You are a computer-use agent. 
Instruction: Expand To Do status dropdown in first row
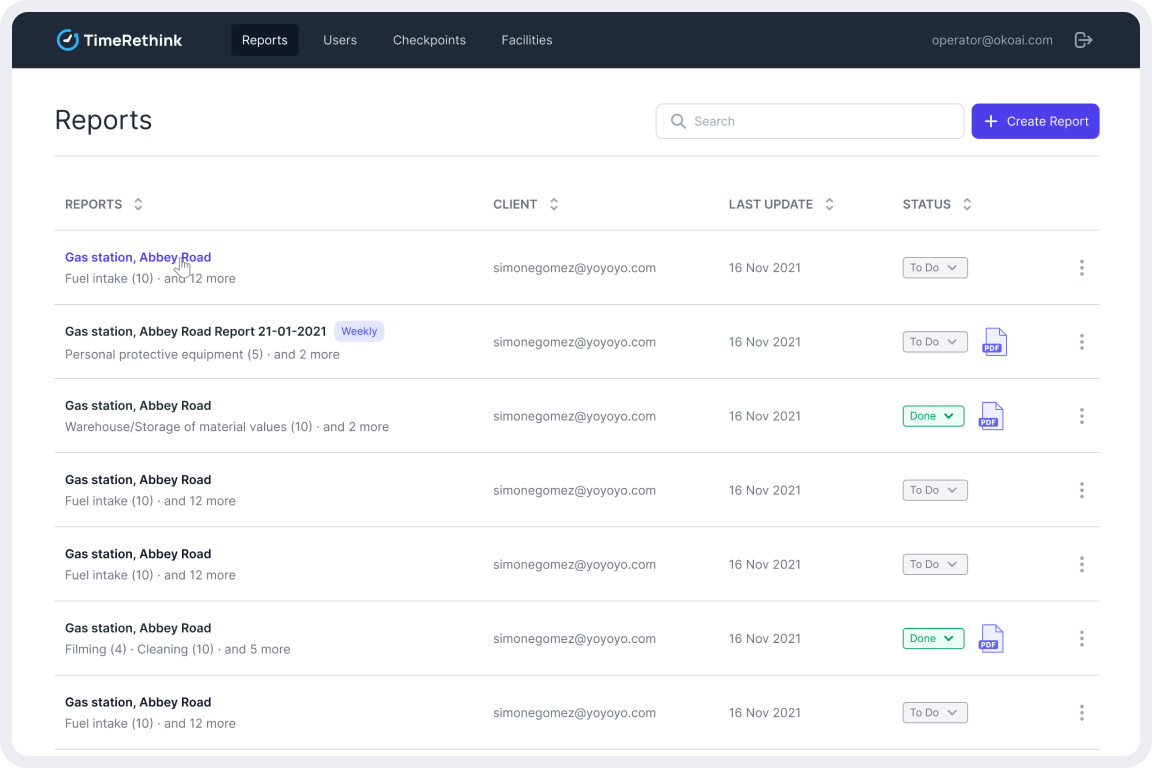(x=935, y=268)
